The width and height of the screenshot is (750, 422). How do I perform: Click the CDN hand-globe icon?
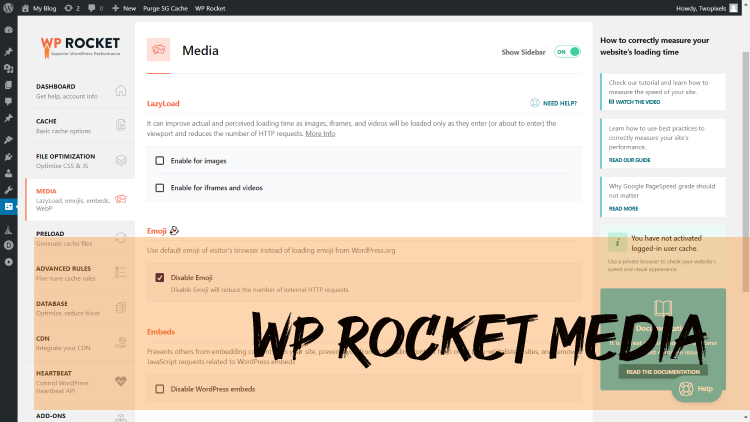121,343
